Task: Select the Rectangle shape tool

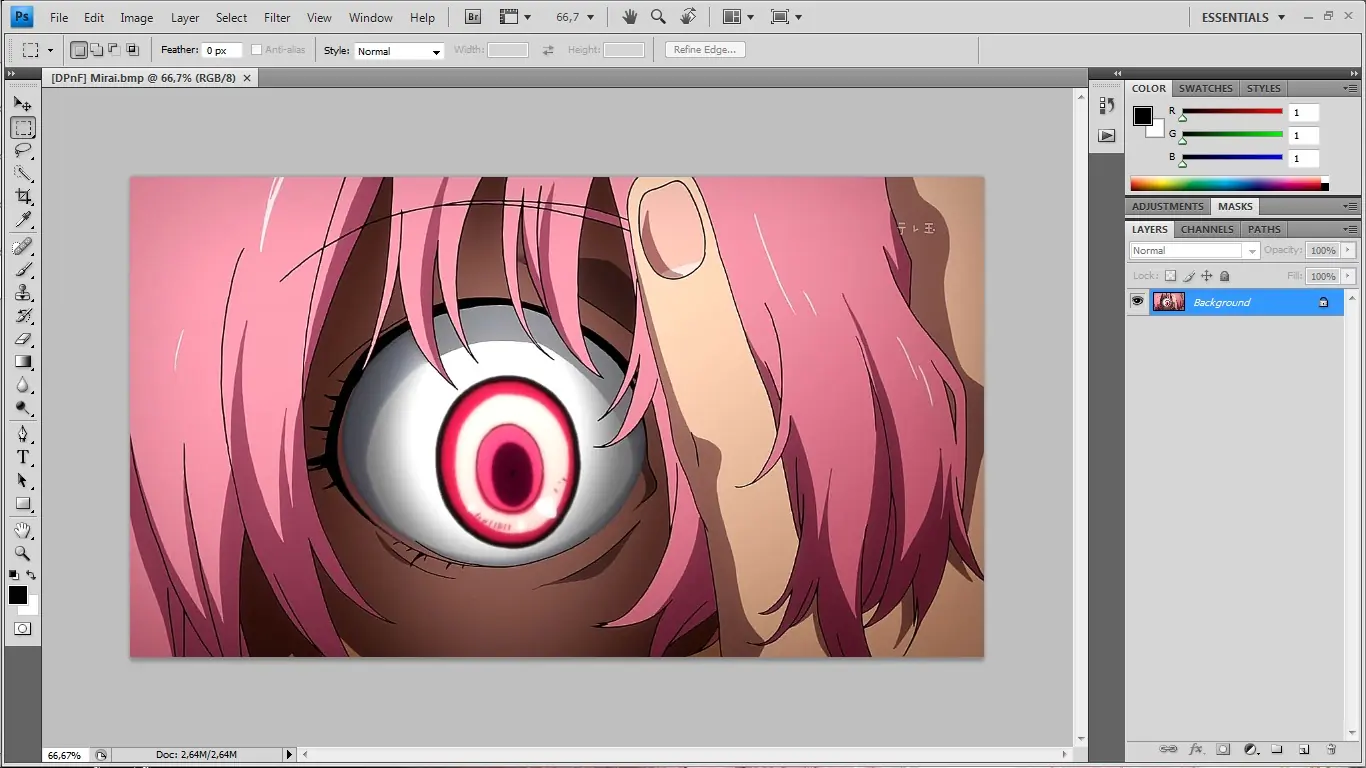Action: (22, 503)
